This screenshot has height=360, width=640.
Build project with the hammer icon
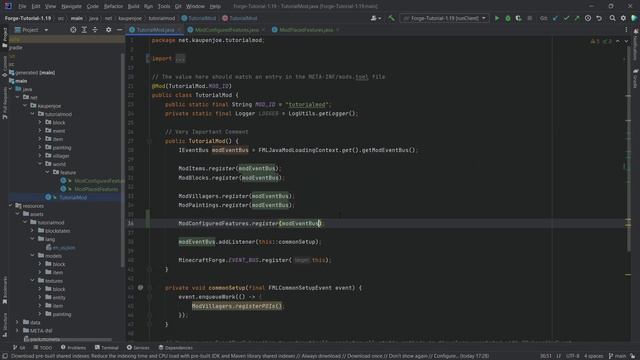391,18
